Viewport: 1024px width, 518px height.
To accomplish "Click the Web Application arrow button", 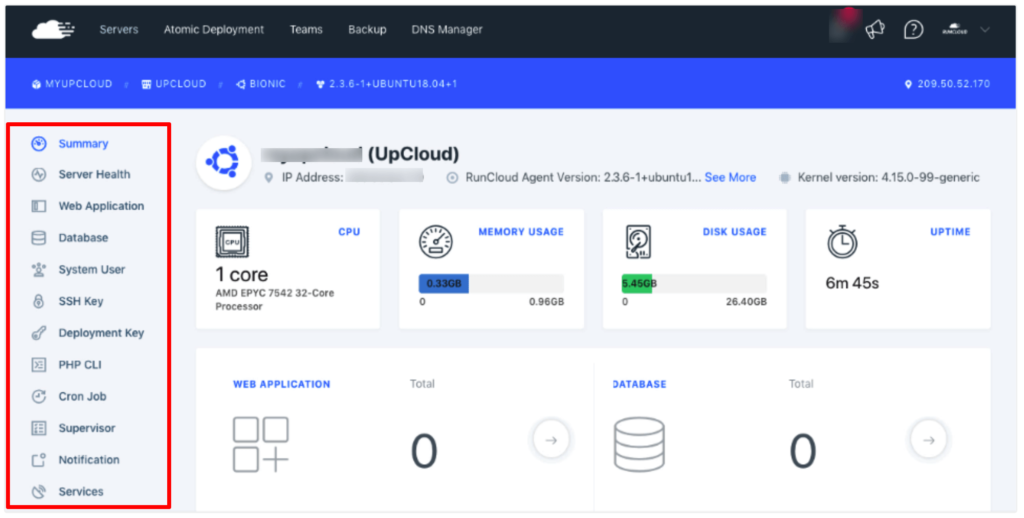I will click(551, 439).
